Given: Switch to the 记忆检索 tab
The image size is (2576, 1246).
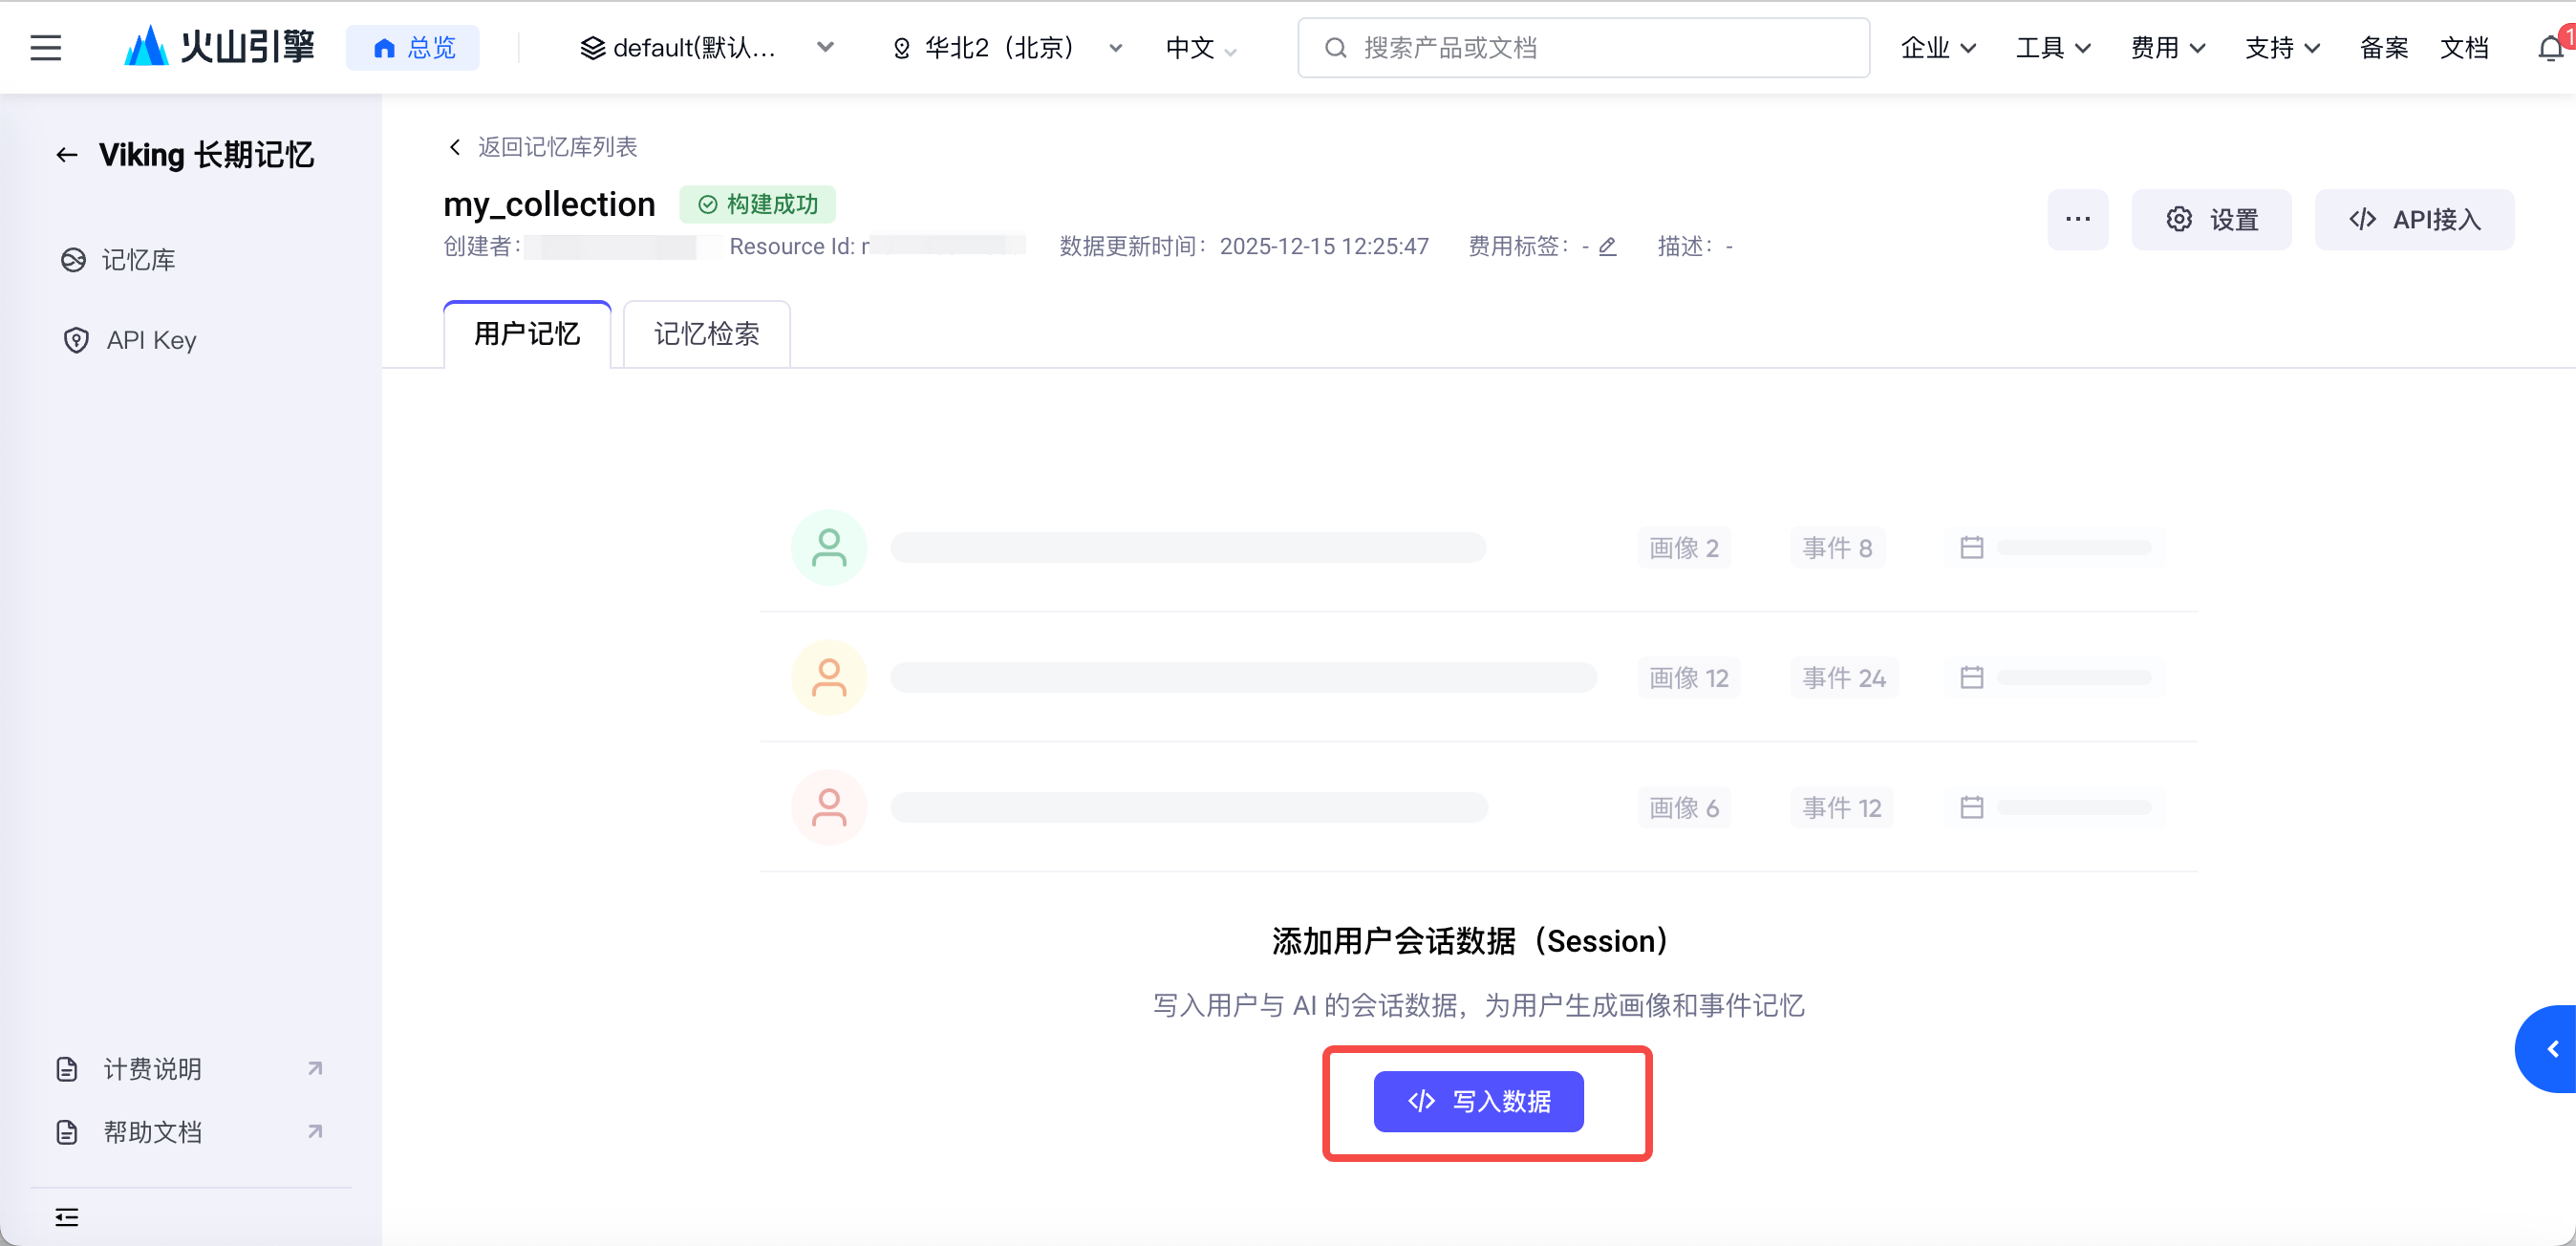Looking at the screenshot, I should [706, 334].
